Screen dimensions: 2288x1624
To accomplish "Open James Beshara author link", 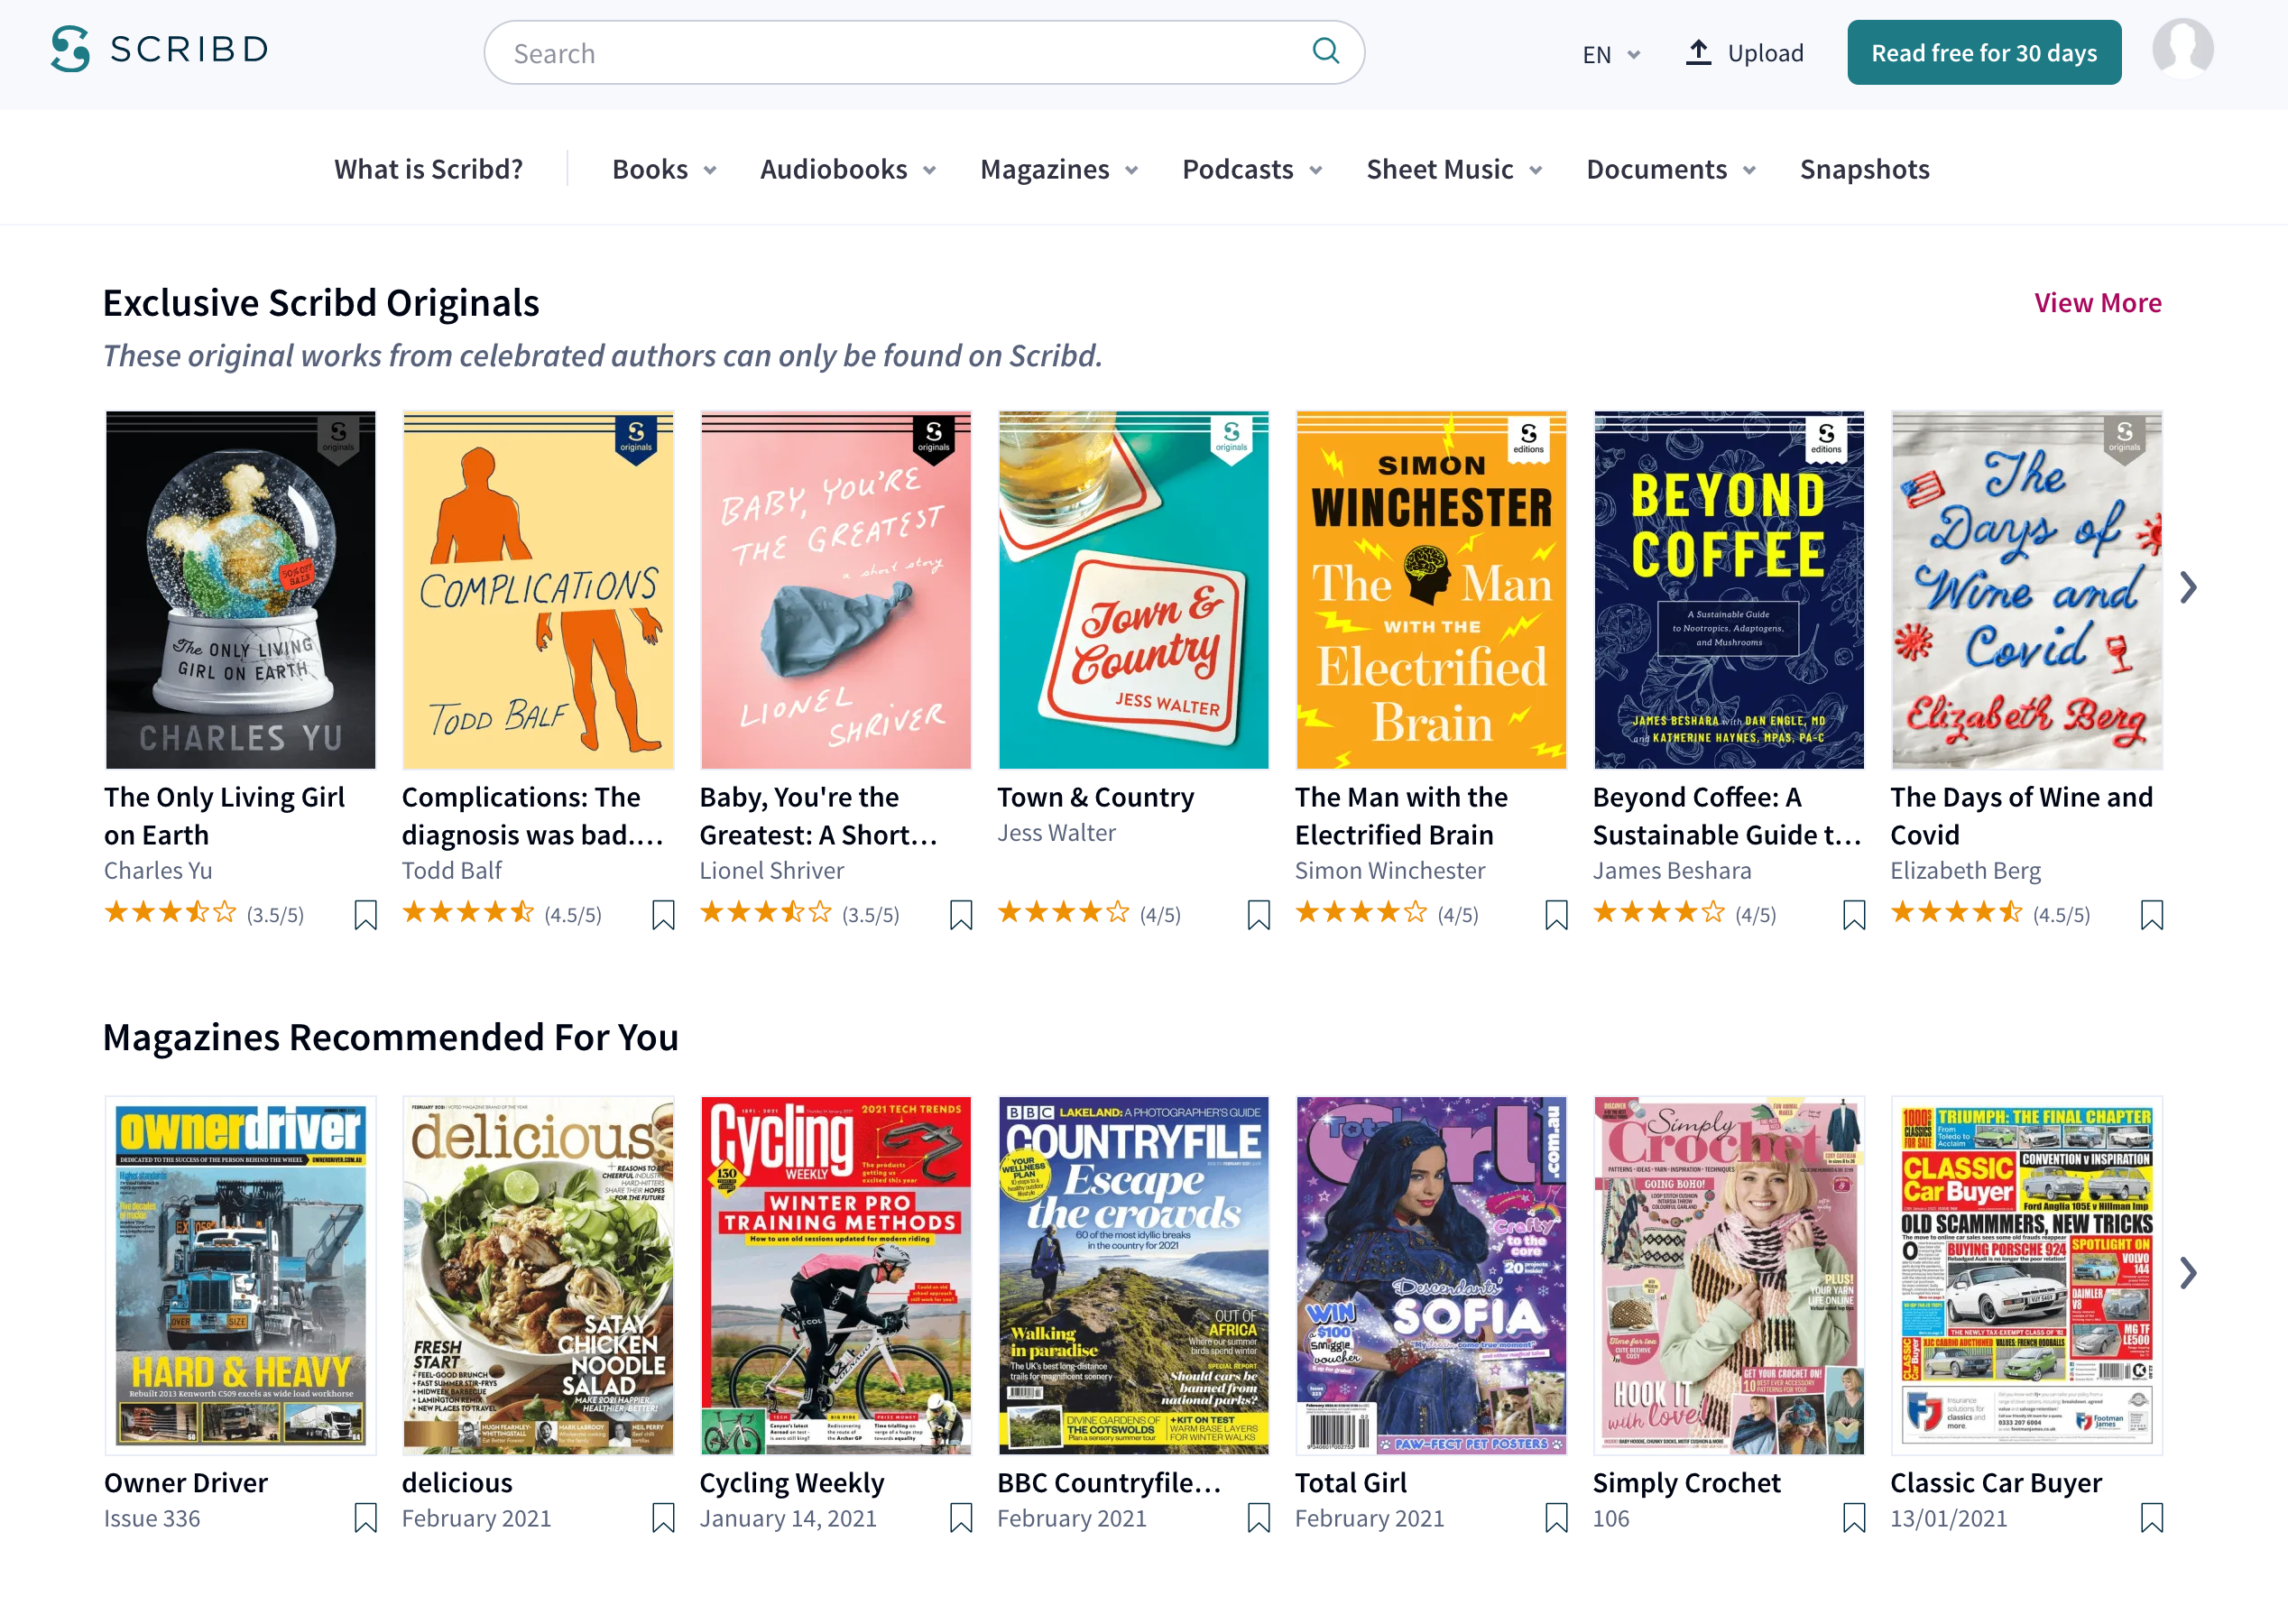I will [1672, 870].
